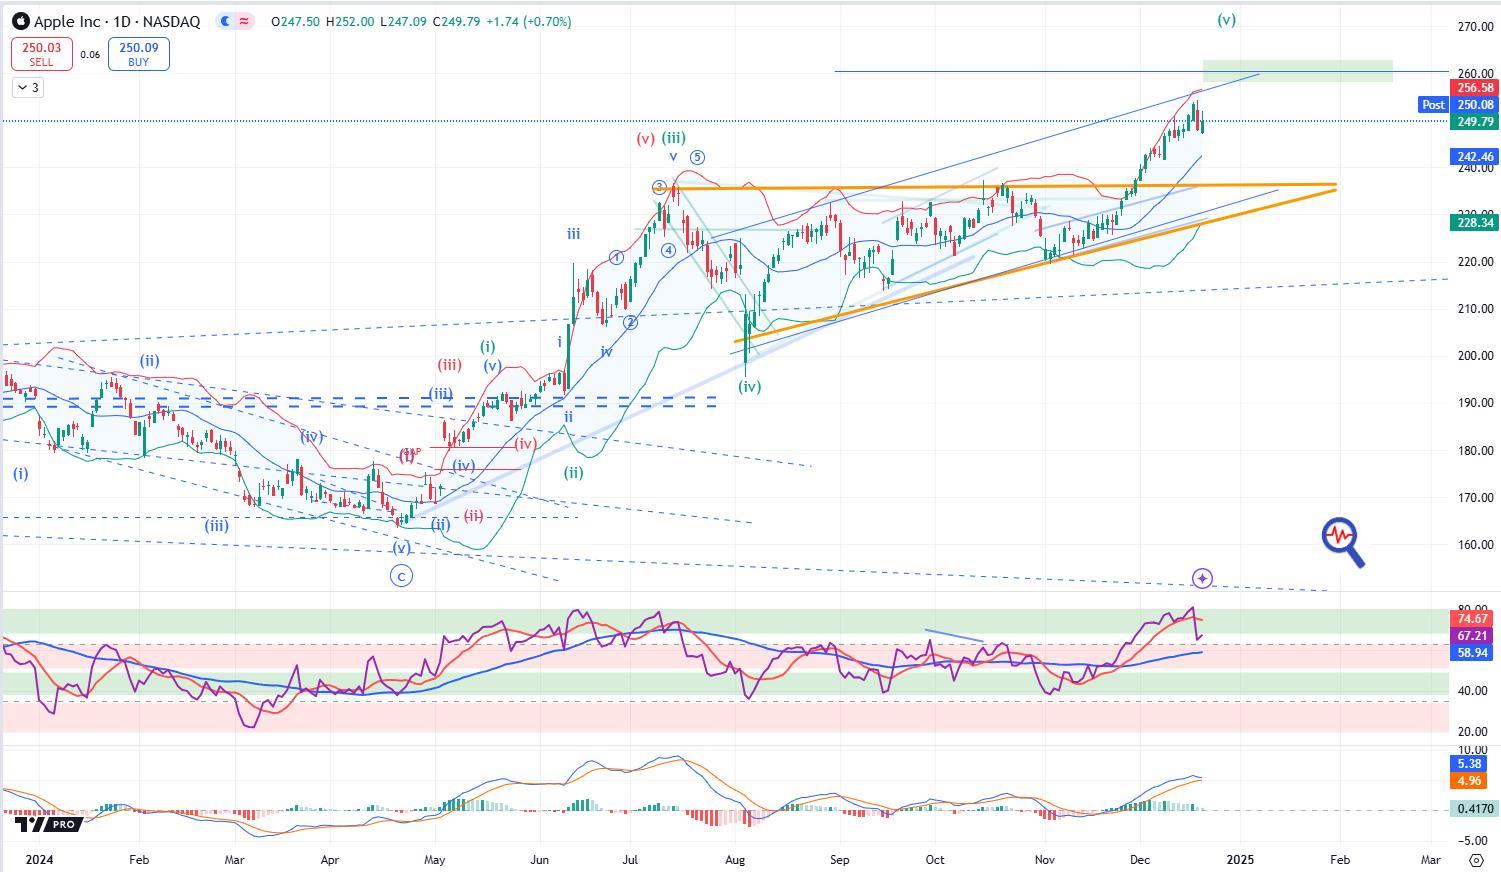This screenshot has height=872, width=1501.
Task: Click the 58.94 blue value label
Action: pos(1473,653)
